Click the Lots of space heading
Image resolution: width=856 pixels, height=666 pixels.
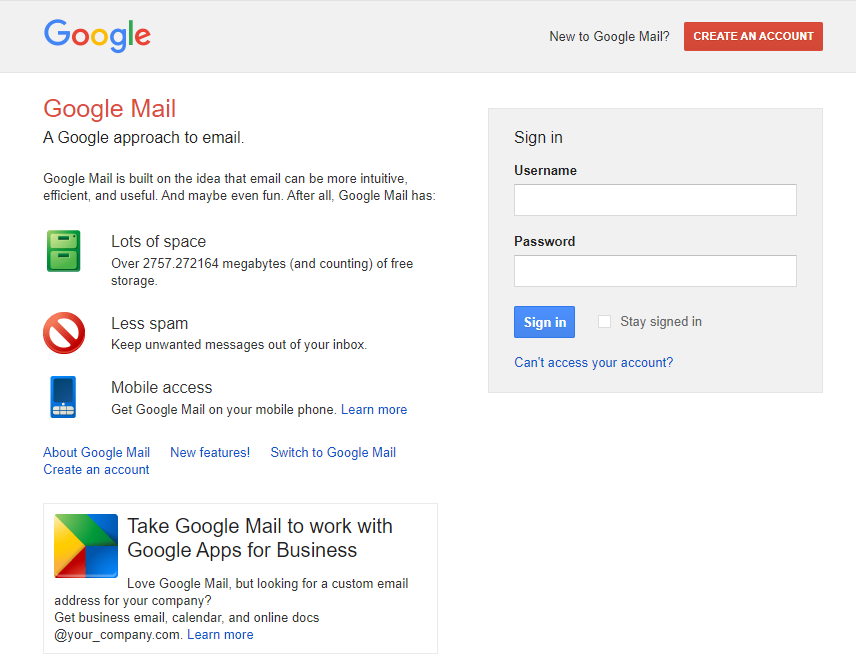tap(158, 241)
